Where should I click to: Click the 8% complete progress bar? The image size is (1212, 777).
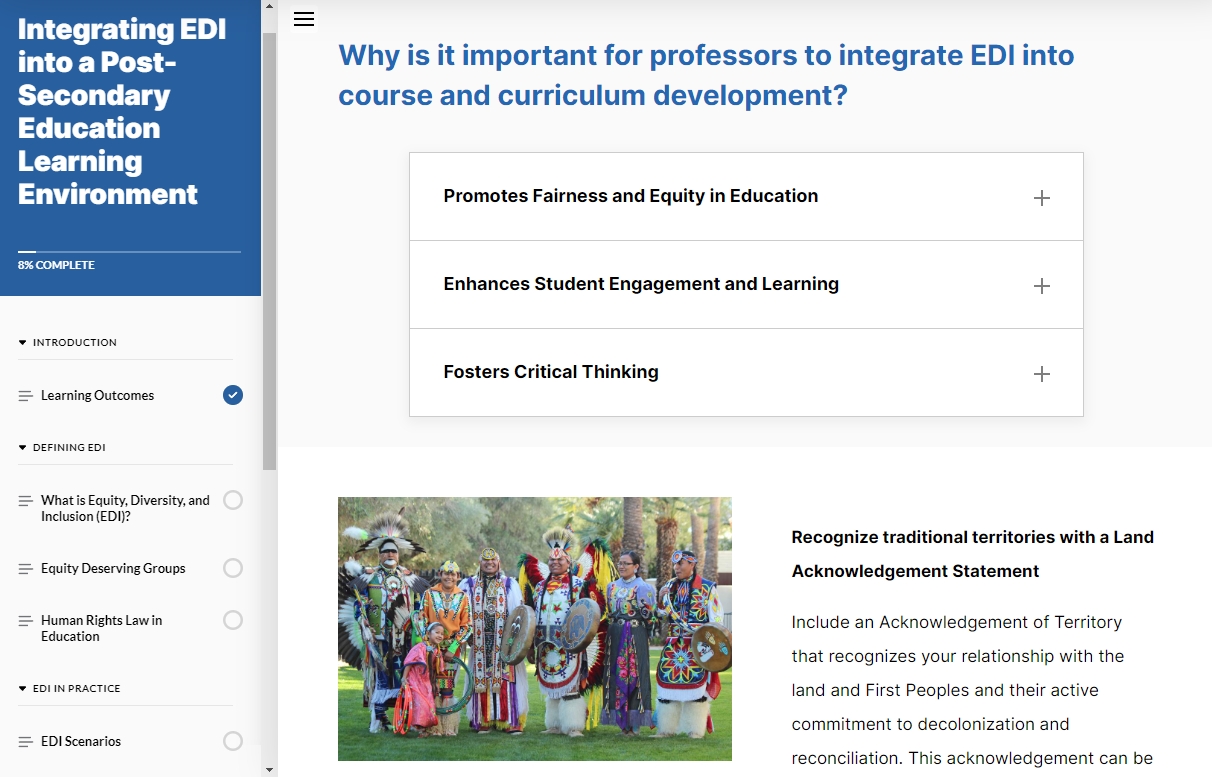pos(128,252)
